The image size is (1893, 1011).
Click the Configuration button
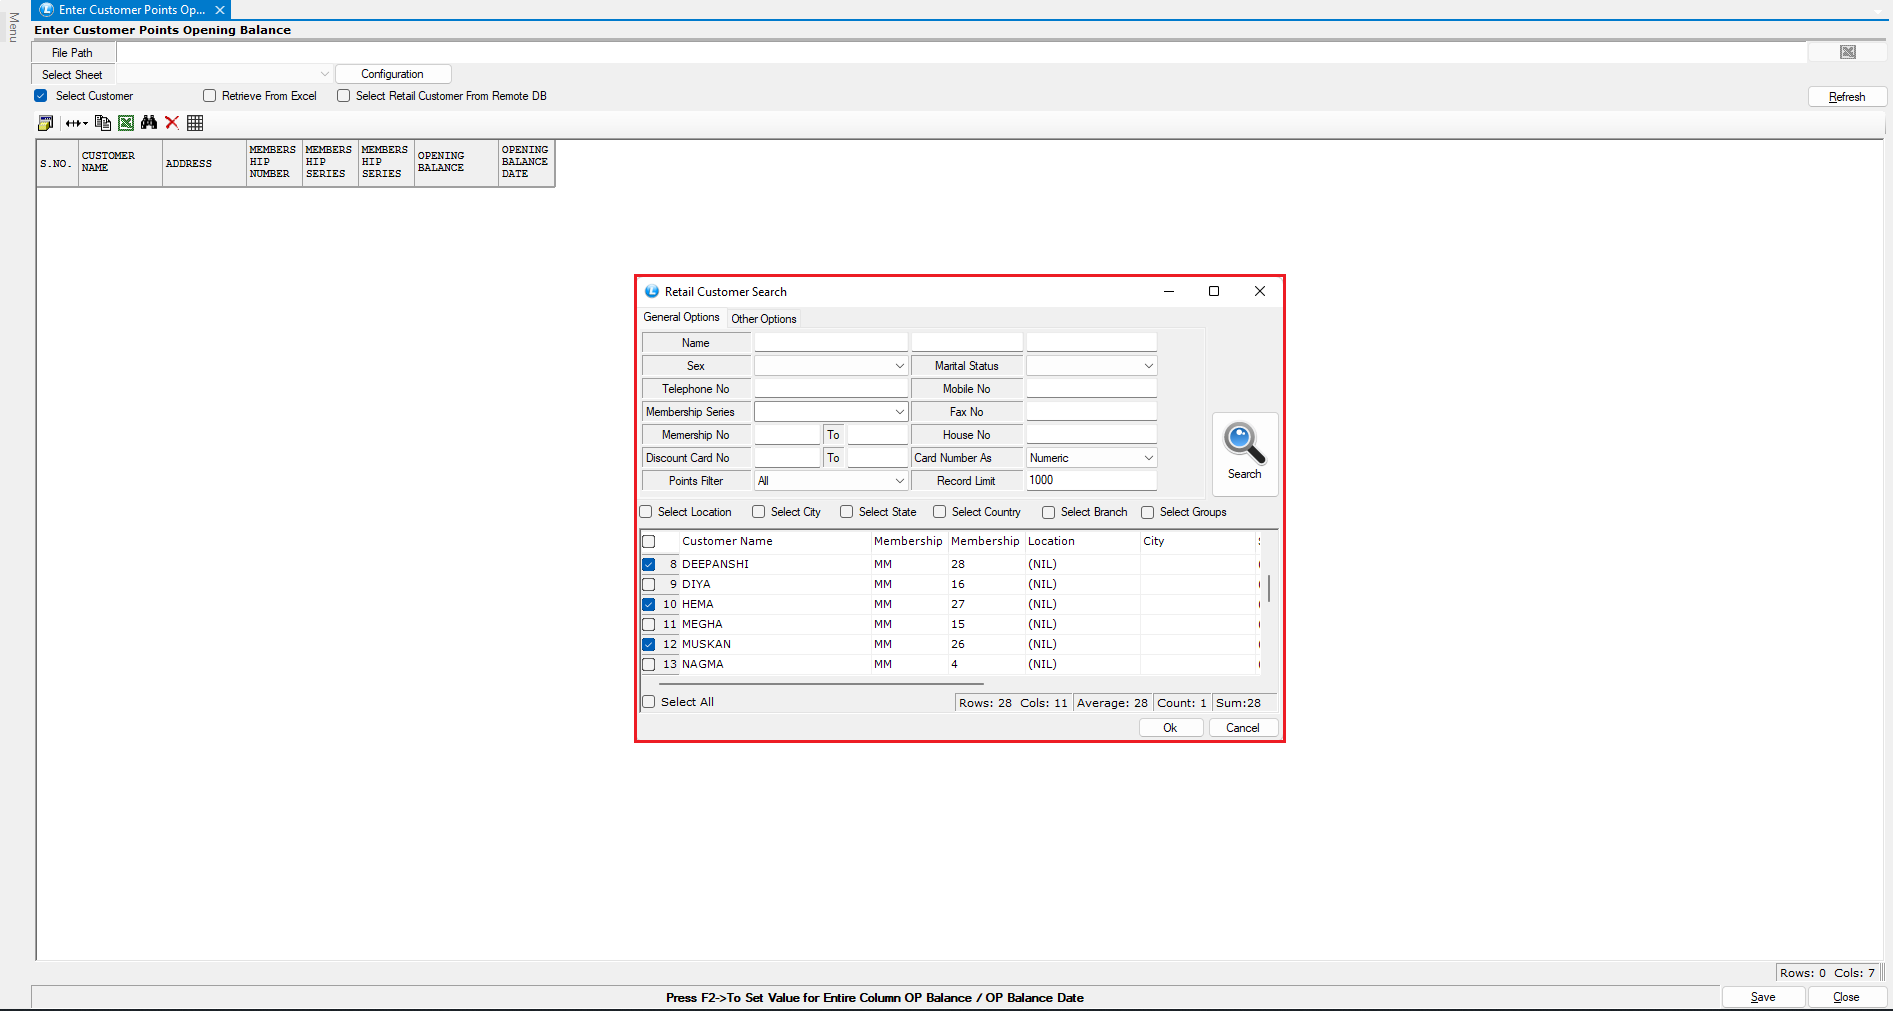point(392,74)
